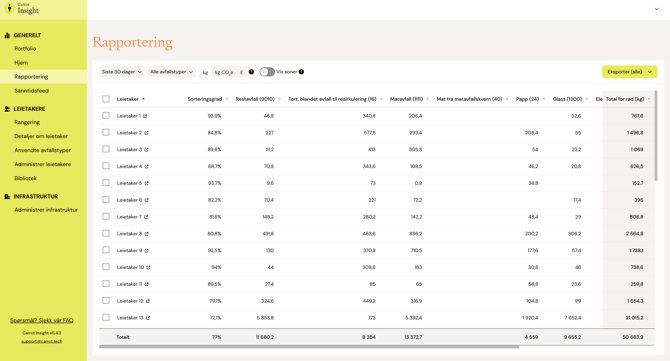Sort by Tørt, blandet avfall column arrow
Image resolution: width=670 pixels, height=361 pixels.
[x=381, y=99]
